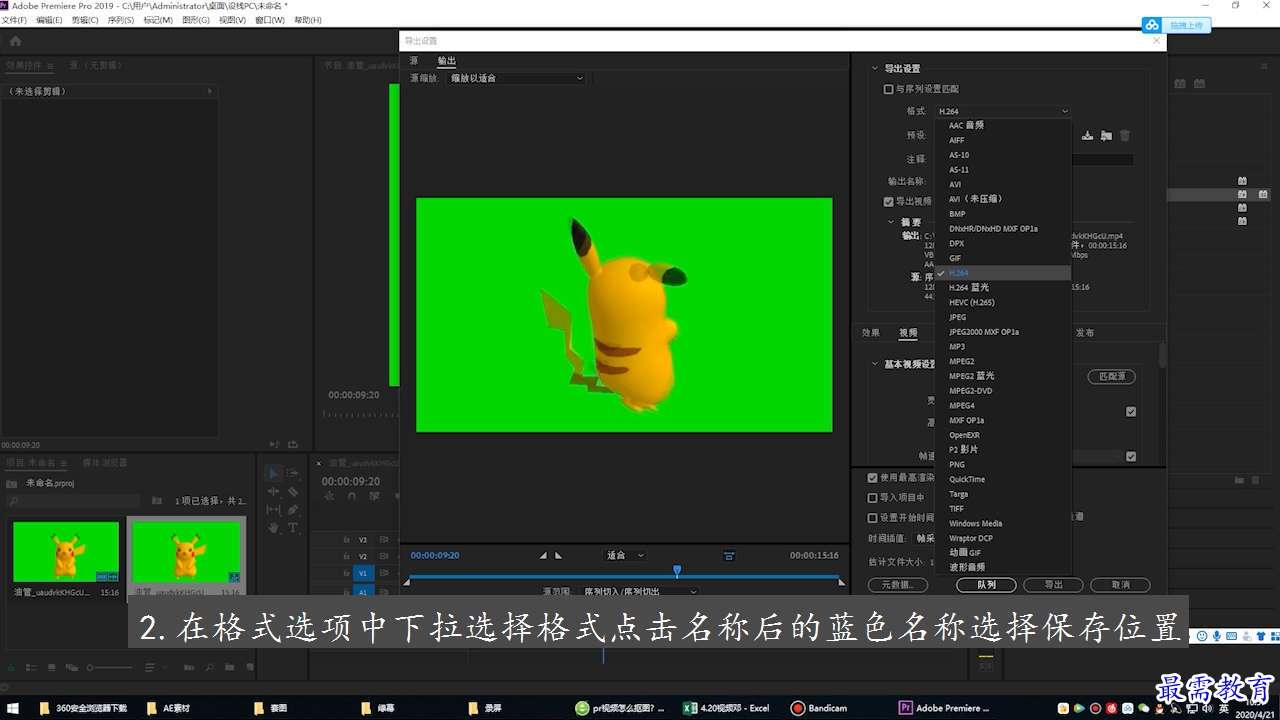Open the 文件(F) menu
This screenshot has height=720, width=1280.
[14, 20]
